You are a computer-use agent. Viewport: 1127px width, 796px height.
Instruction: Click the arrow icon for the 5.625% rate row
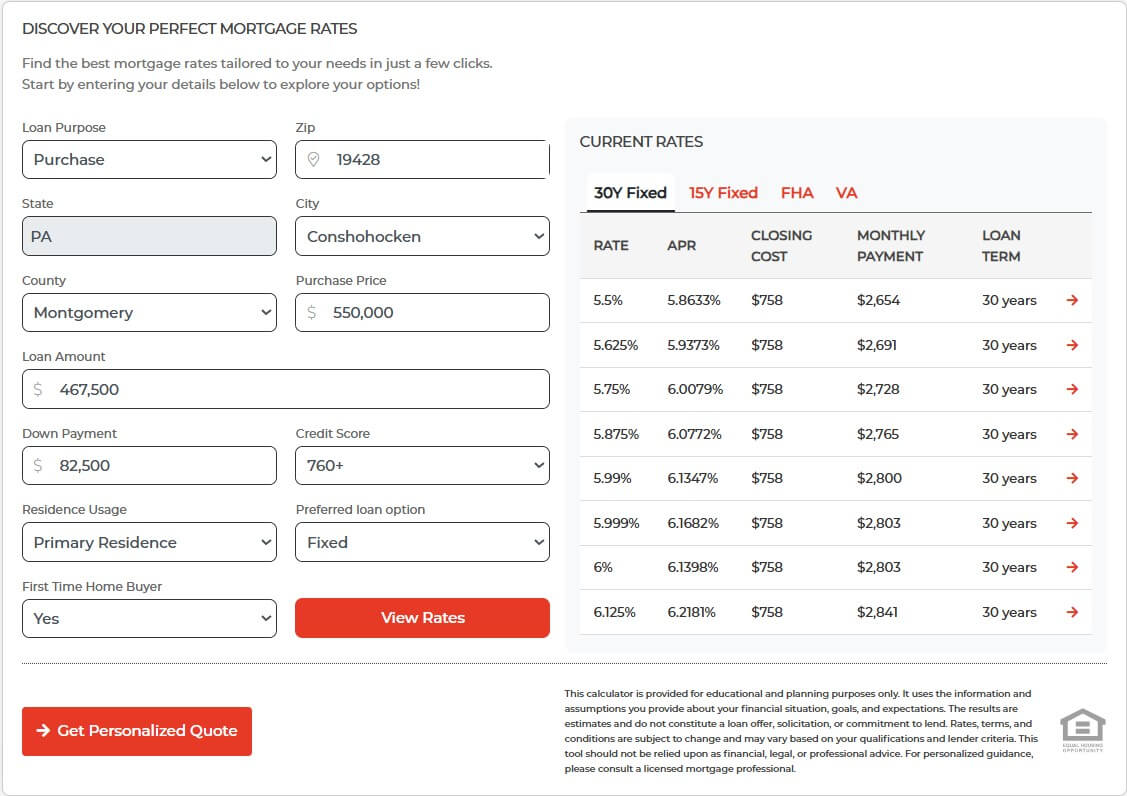(1072, 345)
